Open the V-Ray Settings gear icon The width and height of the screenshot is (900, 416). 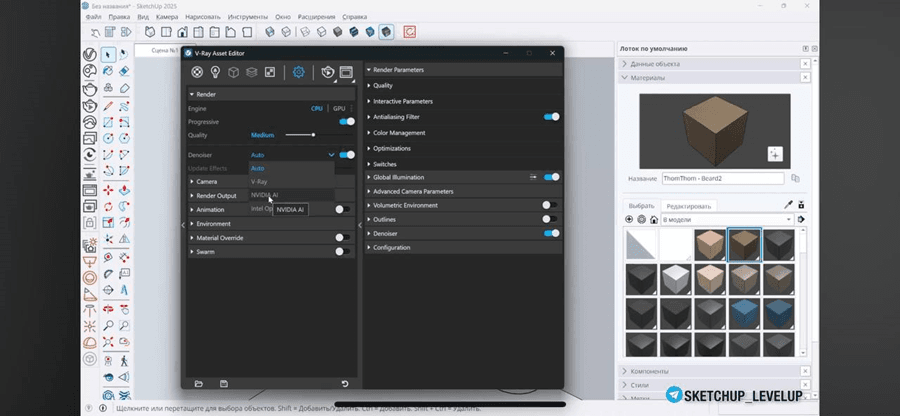298,72
